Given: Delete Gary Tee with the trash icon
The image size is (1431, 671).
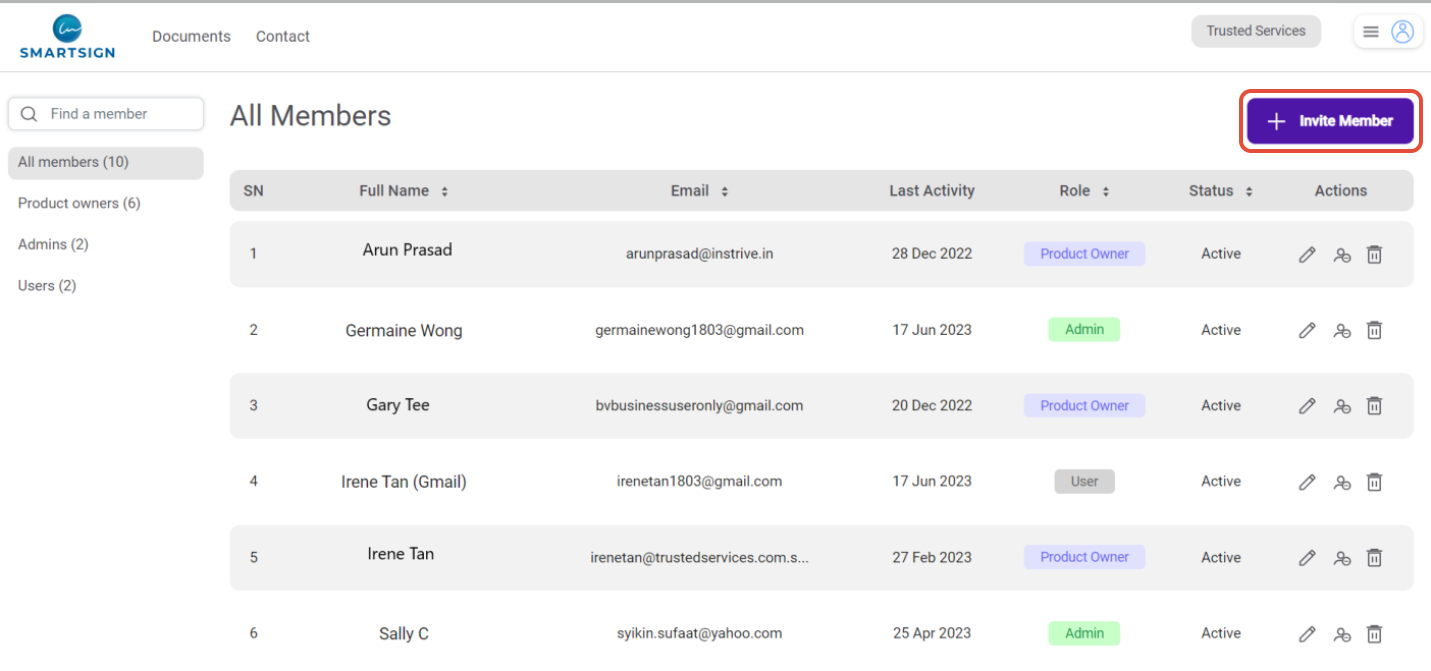Looking at the screenshot, I should [x=1374, y=406].
